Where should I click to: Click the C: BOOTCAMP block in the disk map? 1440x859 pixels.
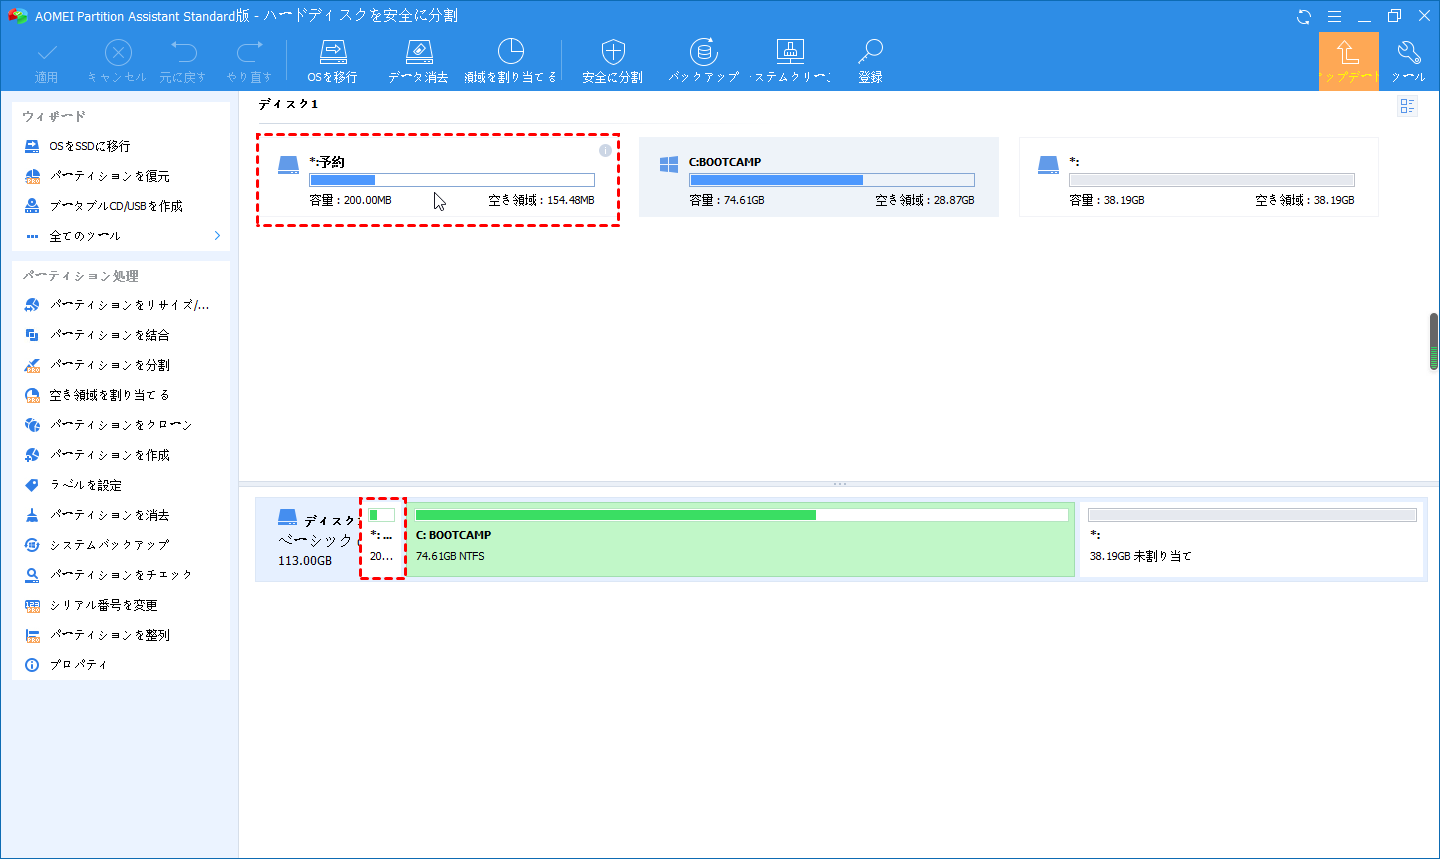(741, 539)
